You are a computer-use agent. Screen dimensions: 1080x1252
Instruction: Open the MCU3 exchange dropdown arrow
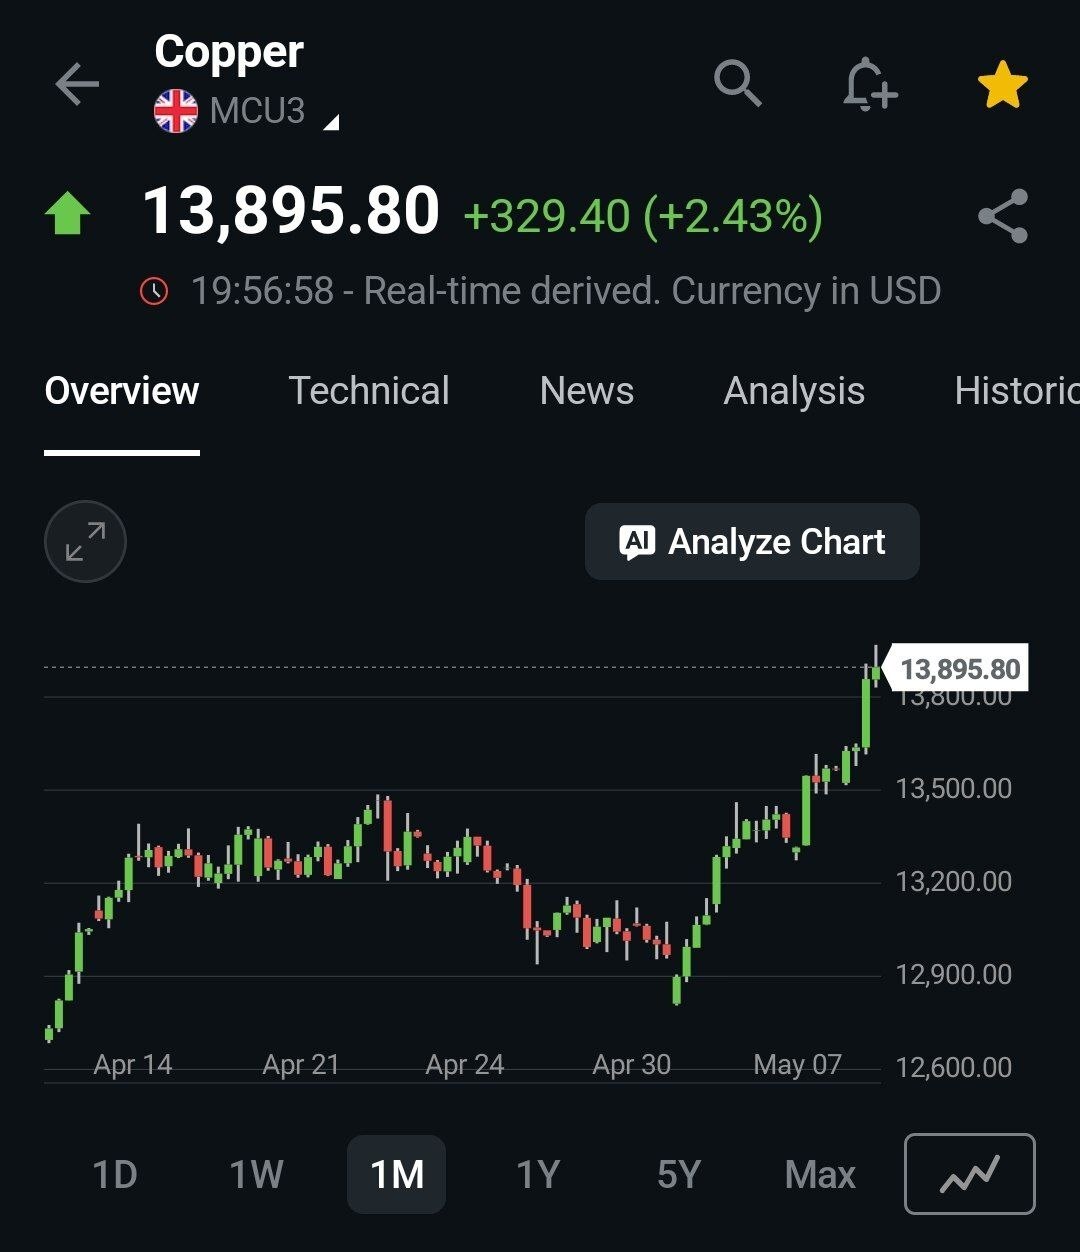(332, 123)
